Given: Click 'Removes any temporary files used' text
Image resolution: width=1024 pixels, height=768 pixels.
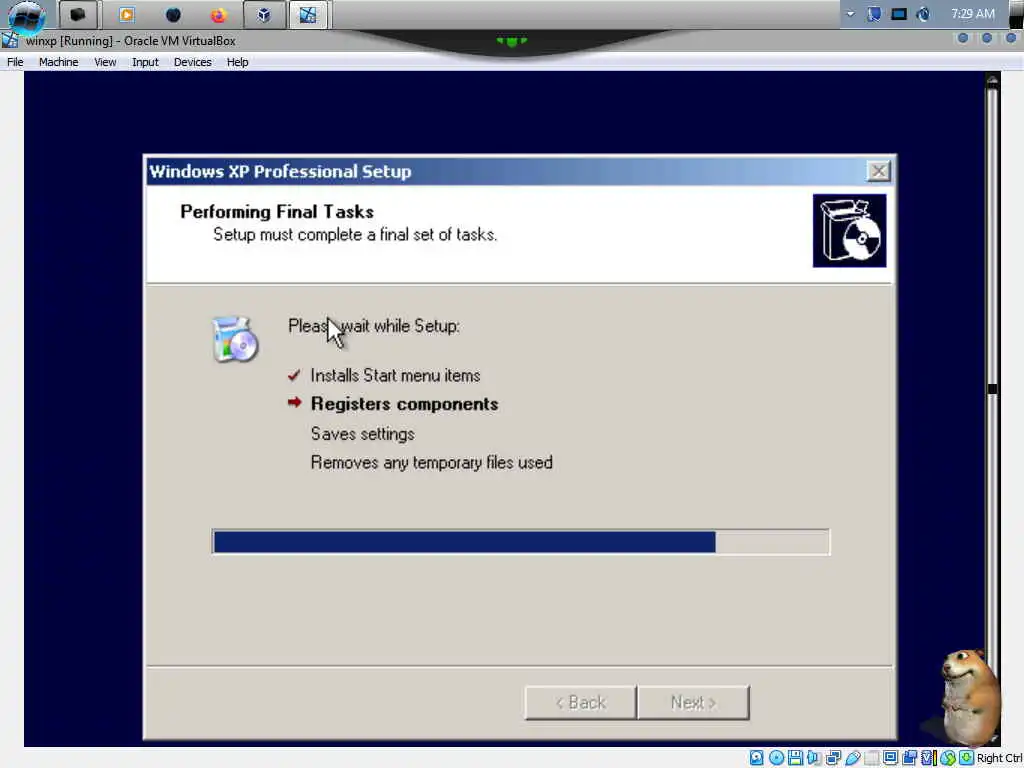Looking at the screenshot, I should click(x=432, y=462).
